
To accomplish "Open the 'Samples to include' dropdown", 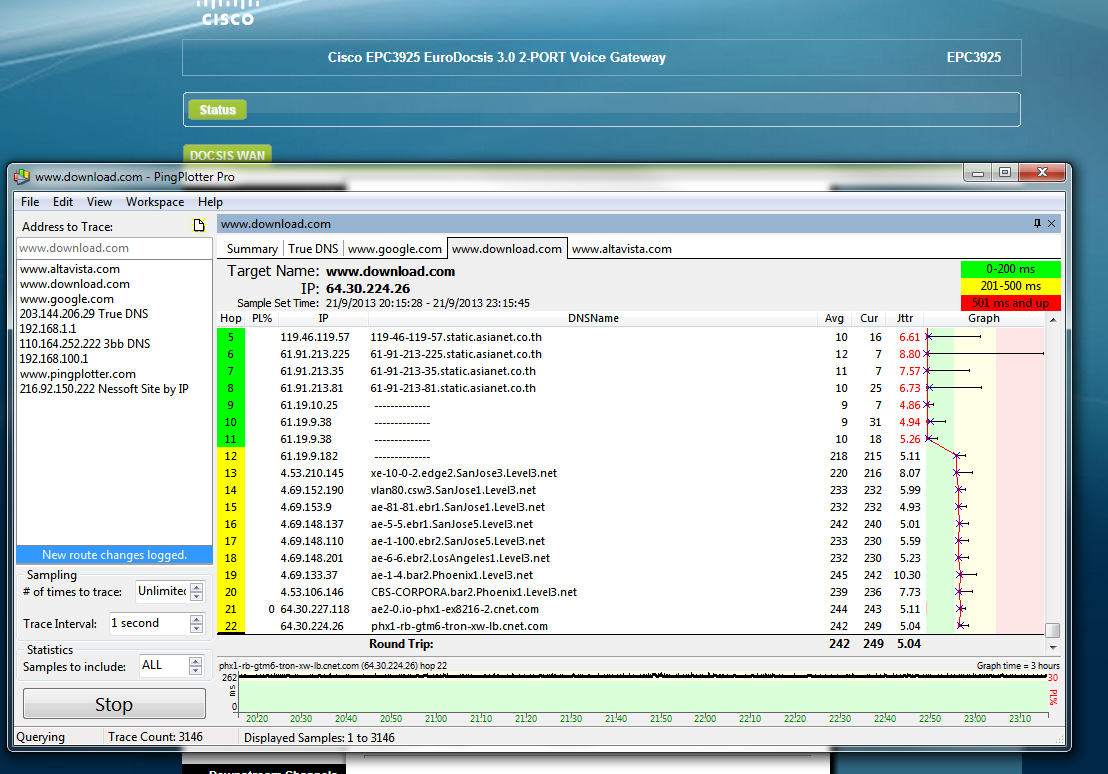I will 196,666.
